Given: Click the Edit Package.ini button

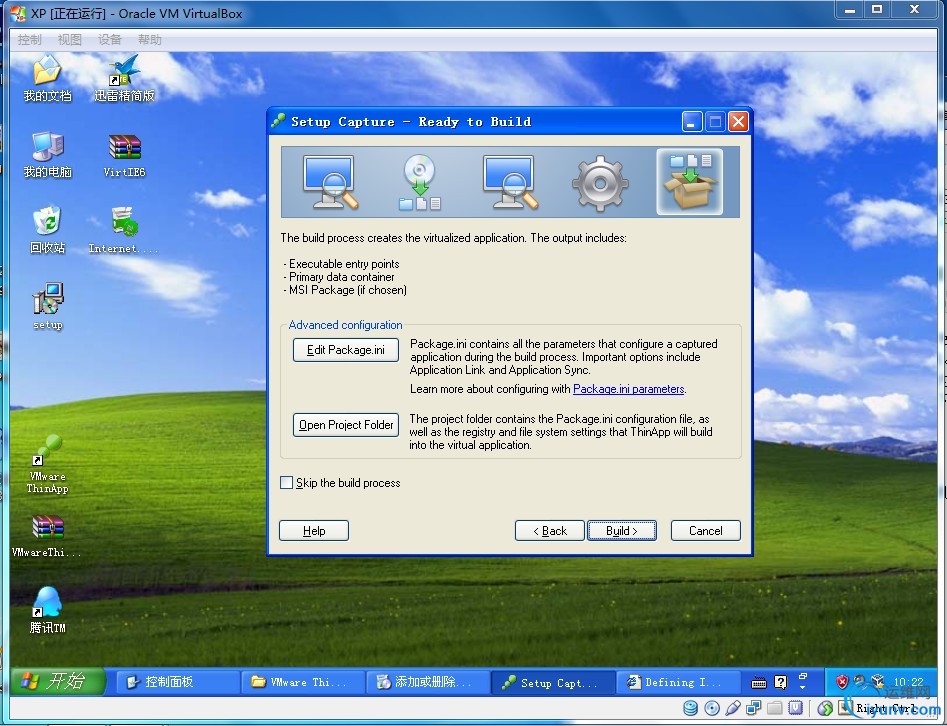Looking at the screenshot, I should pos(345,350).
